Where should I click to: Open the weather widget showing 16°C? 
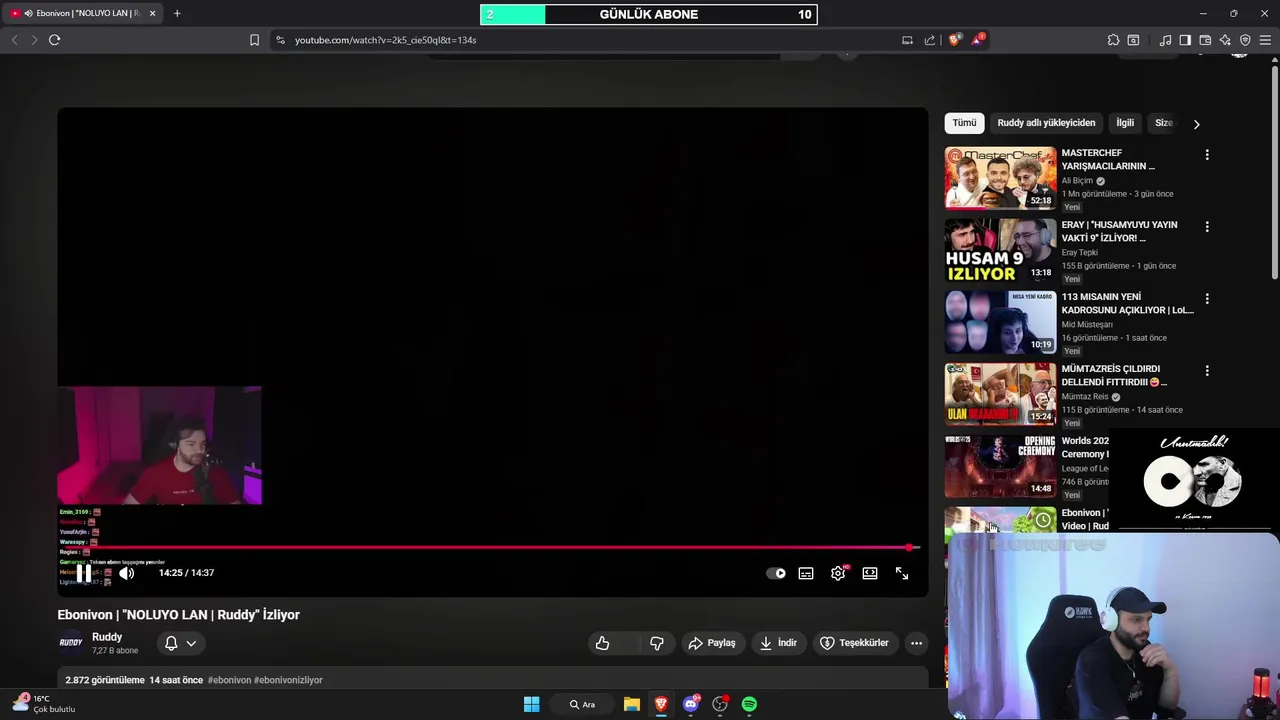tap(45, 704)
